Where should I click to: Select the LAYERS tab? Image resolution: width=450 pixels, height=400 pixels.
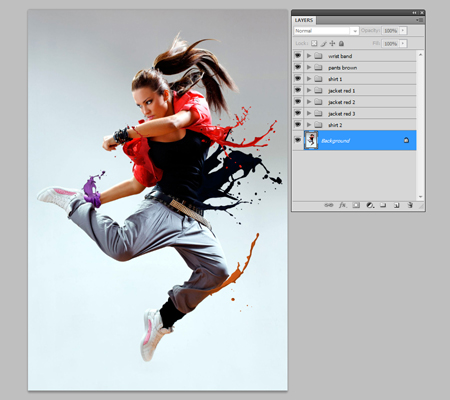click(x=304, y=20)
